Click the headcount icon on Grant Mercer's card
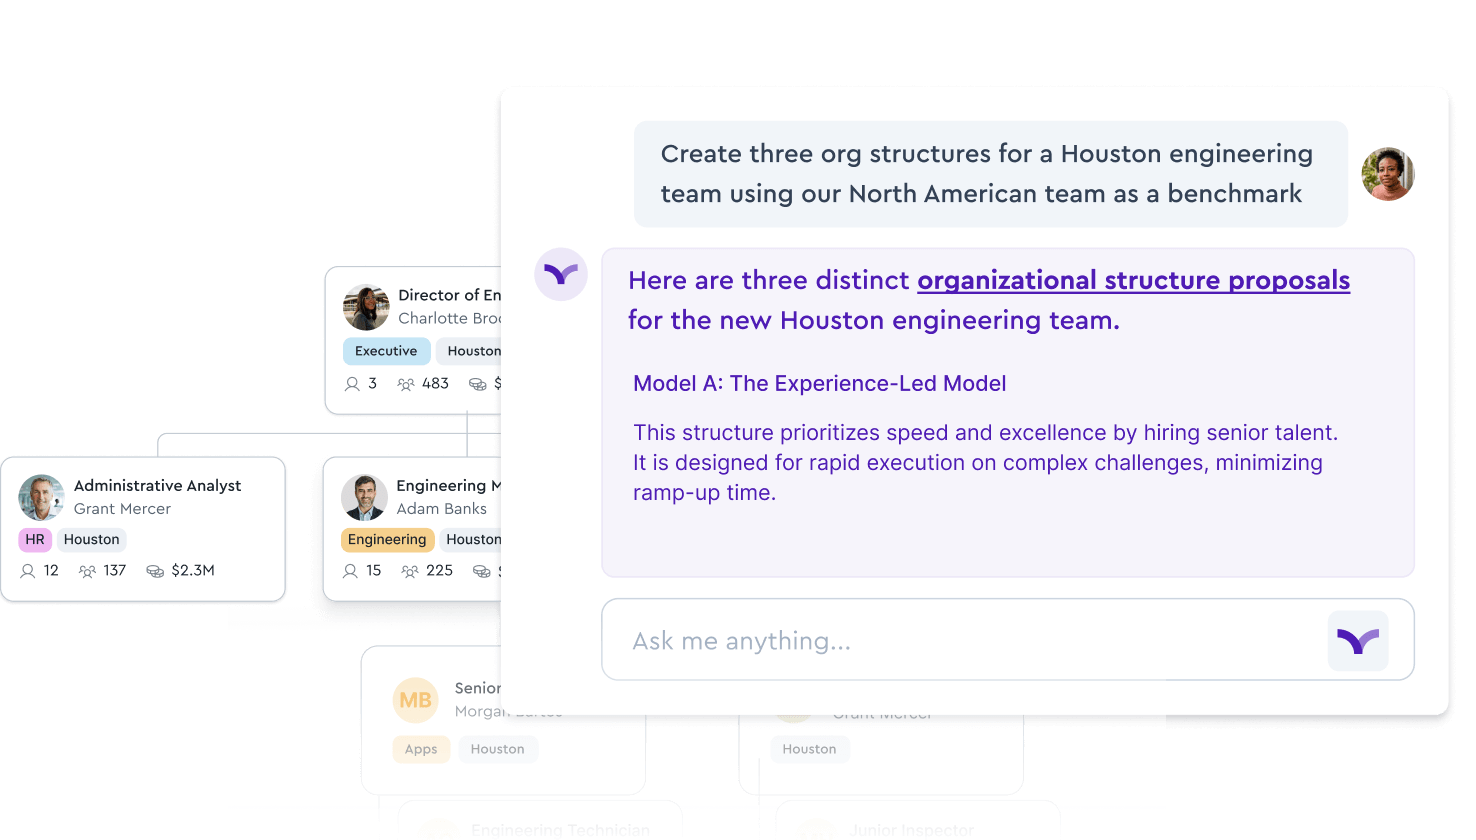The width and height of the screenshot is (1476, 840). [x=29, y=570]
